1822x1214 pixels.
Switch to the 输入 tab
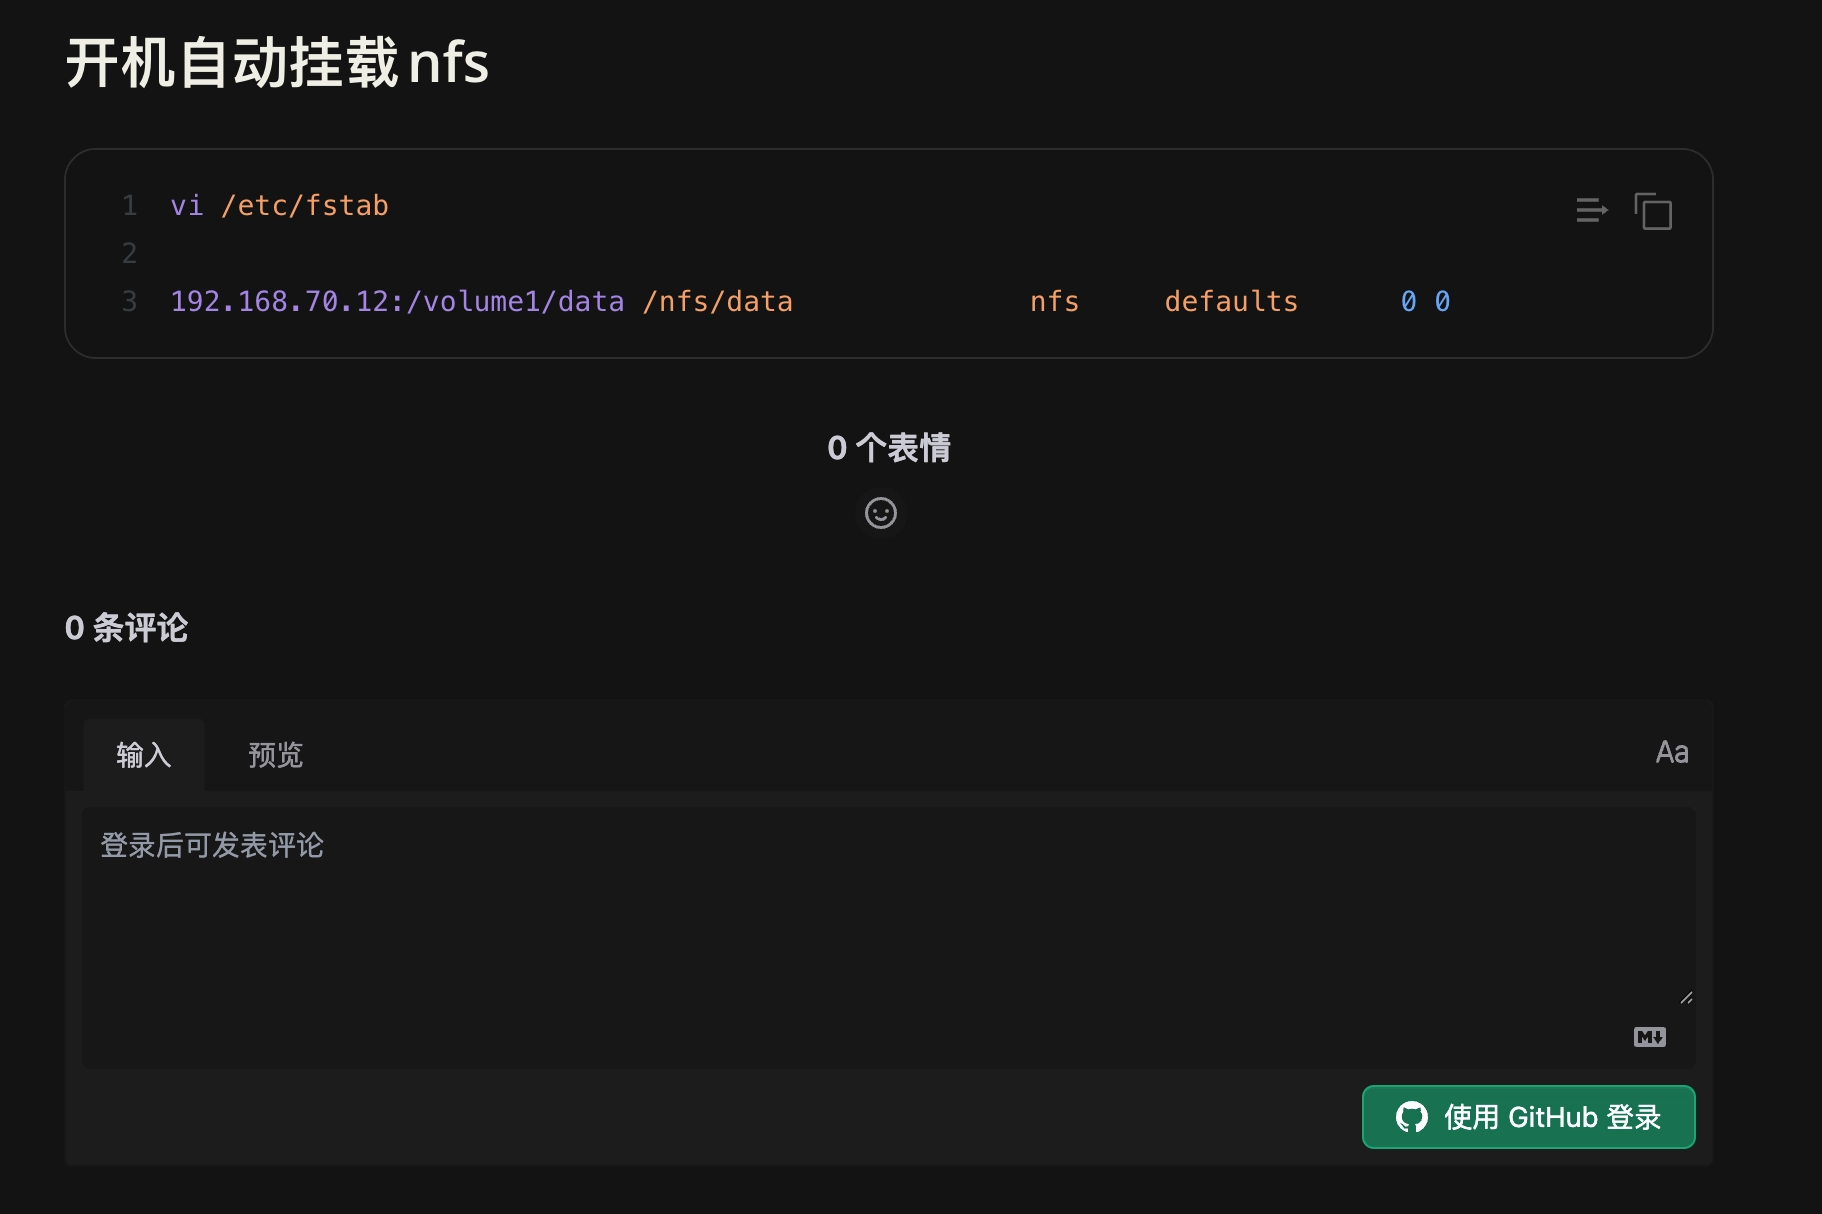(144, 755)
